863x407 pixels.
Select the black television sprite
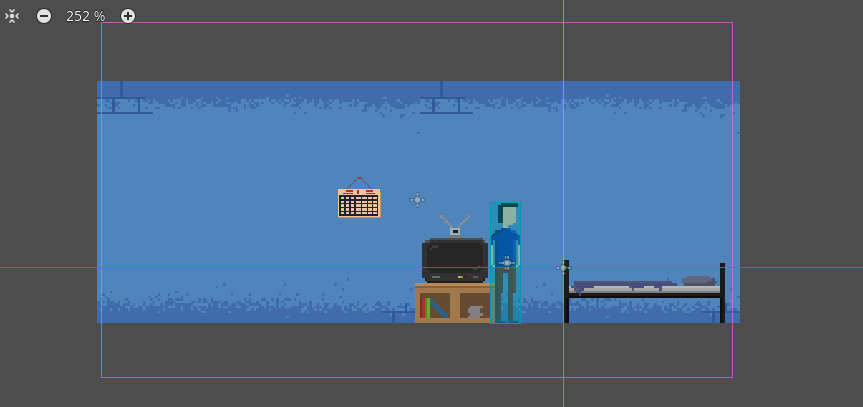455,260
